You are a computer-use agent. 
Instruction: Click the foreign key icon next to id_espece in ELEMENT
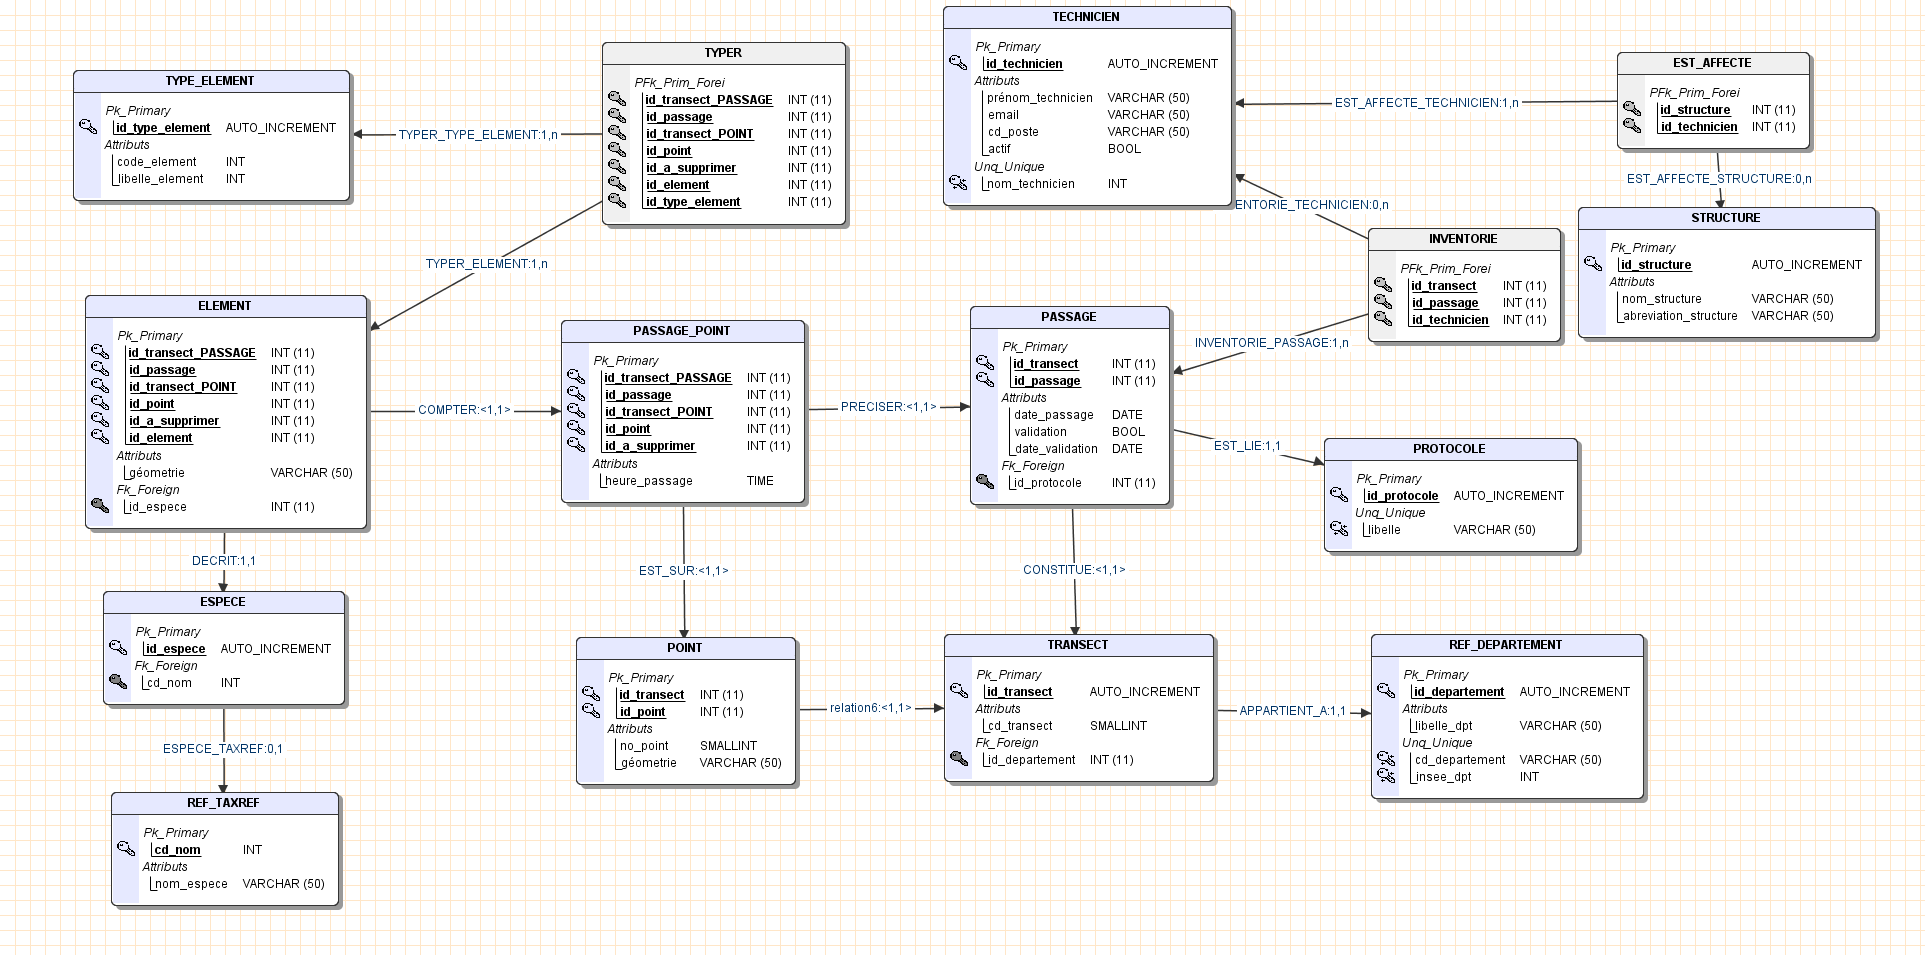[x=100, y=506]
